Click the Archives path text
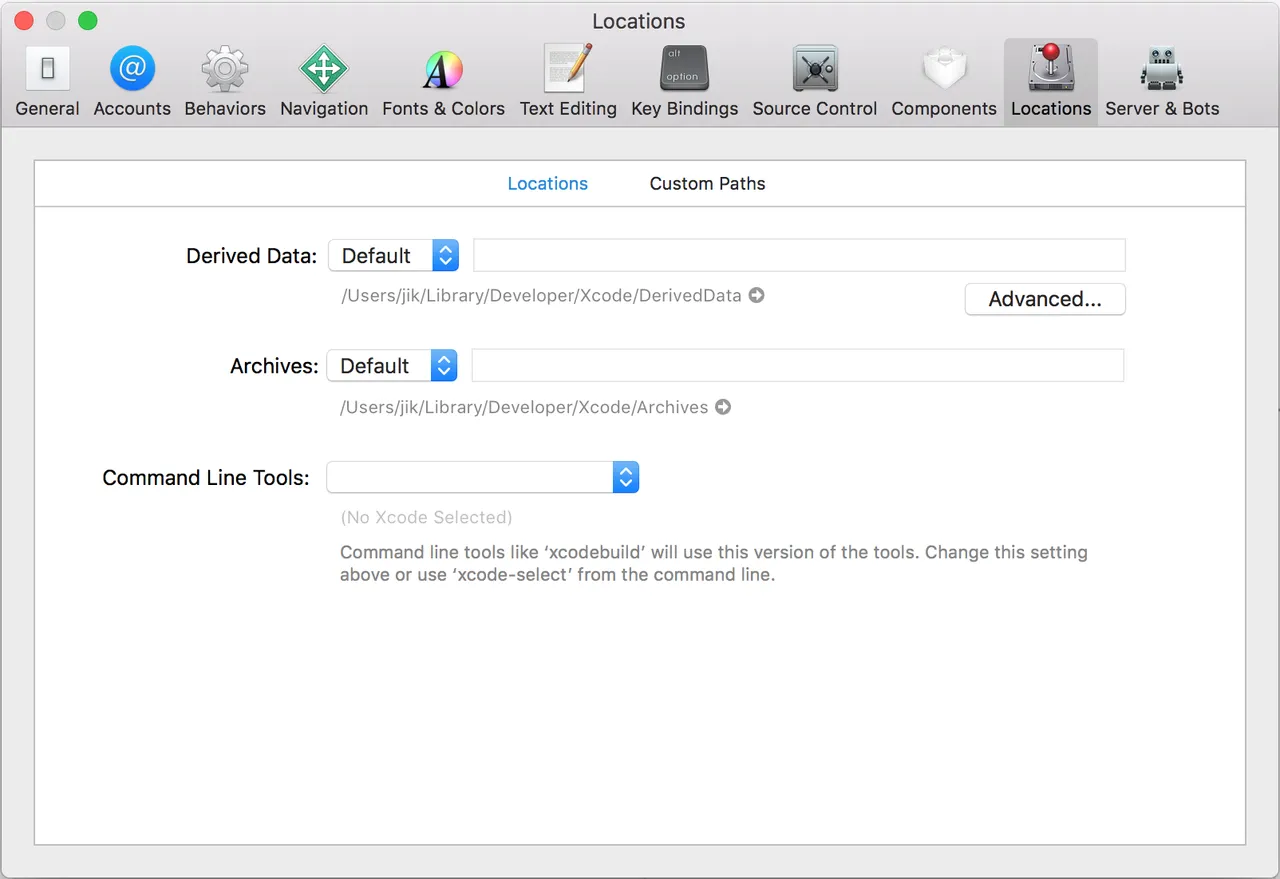The image size is (1280, 879). [524, 407]
